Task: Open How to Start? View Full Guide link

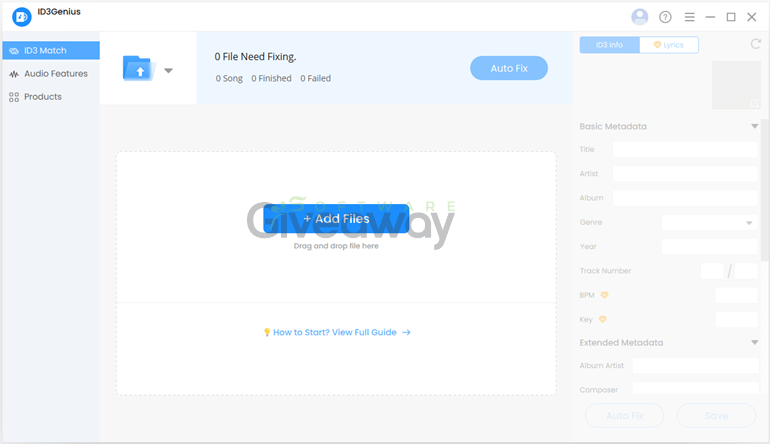Action: [337, 333]
